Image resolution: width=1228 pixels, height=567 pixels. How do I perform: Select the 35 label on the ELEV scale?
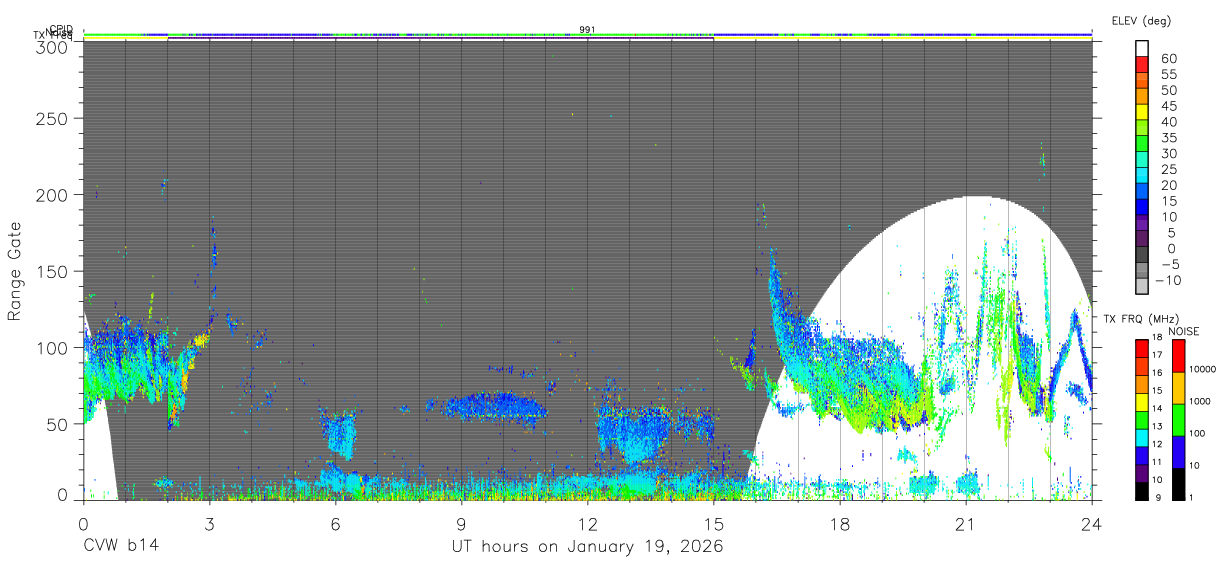pos(1169,138)
